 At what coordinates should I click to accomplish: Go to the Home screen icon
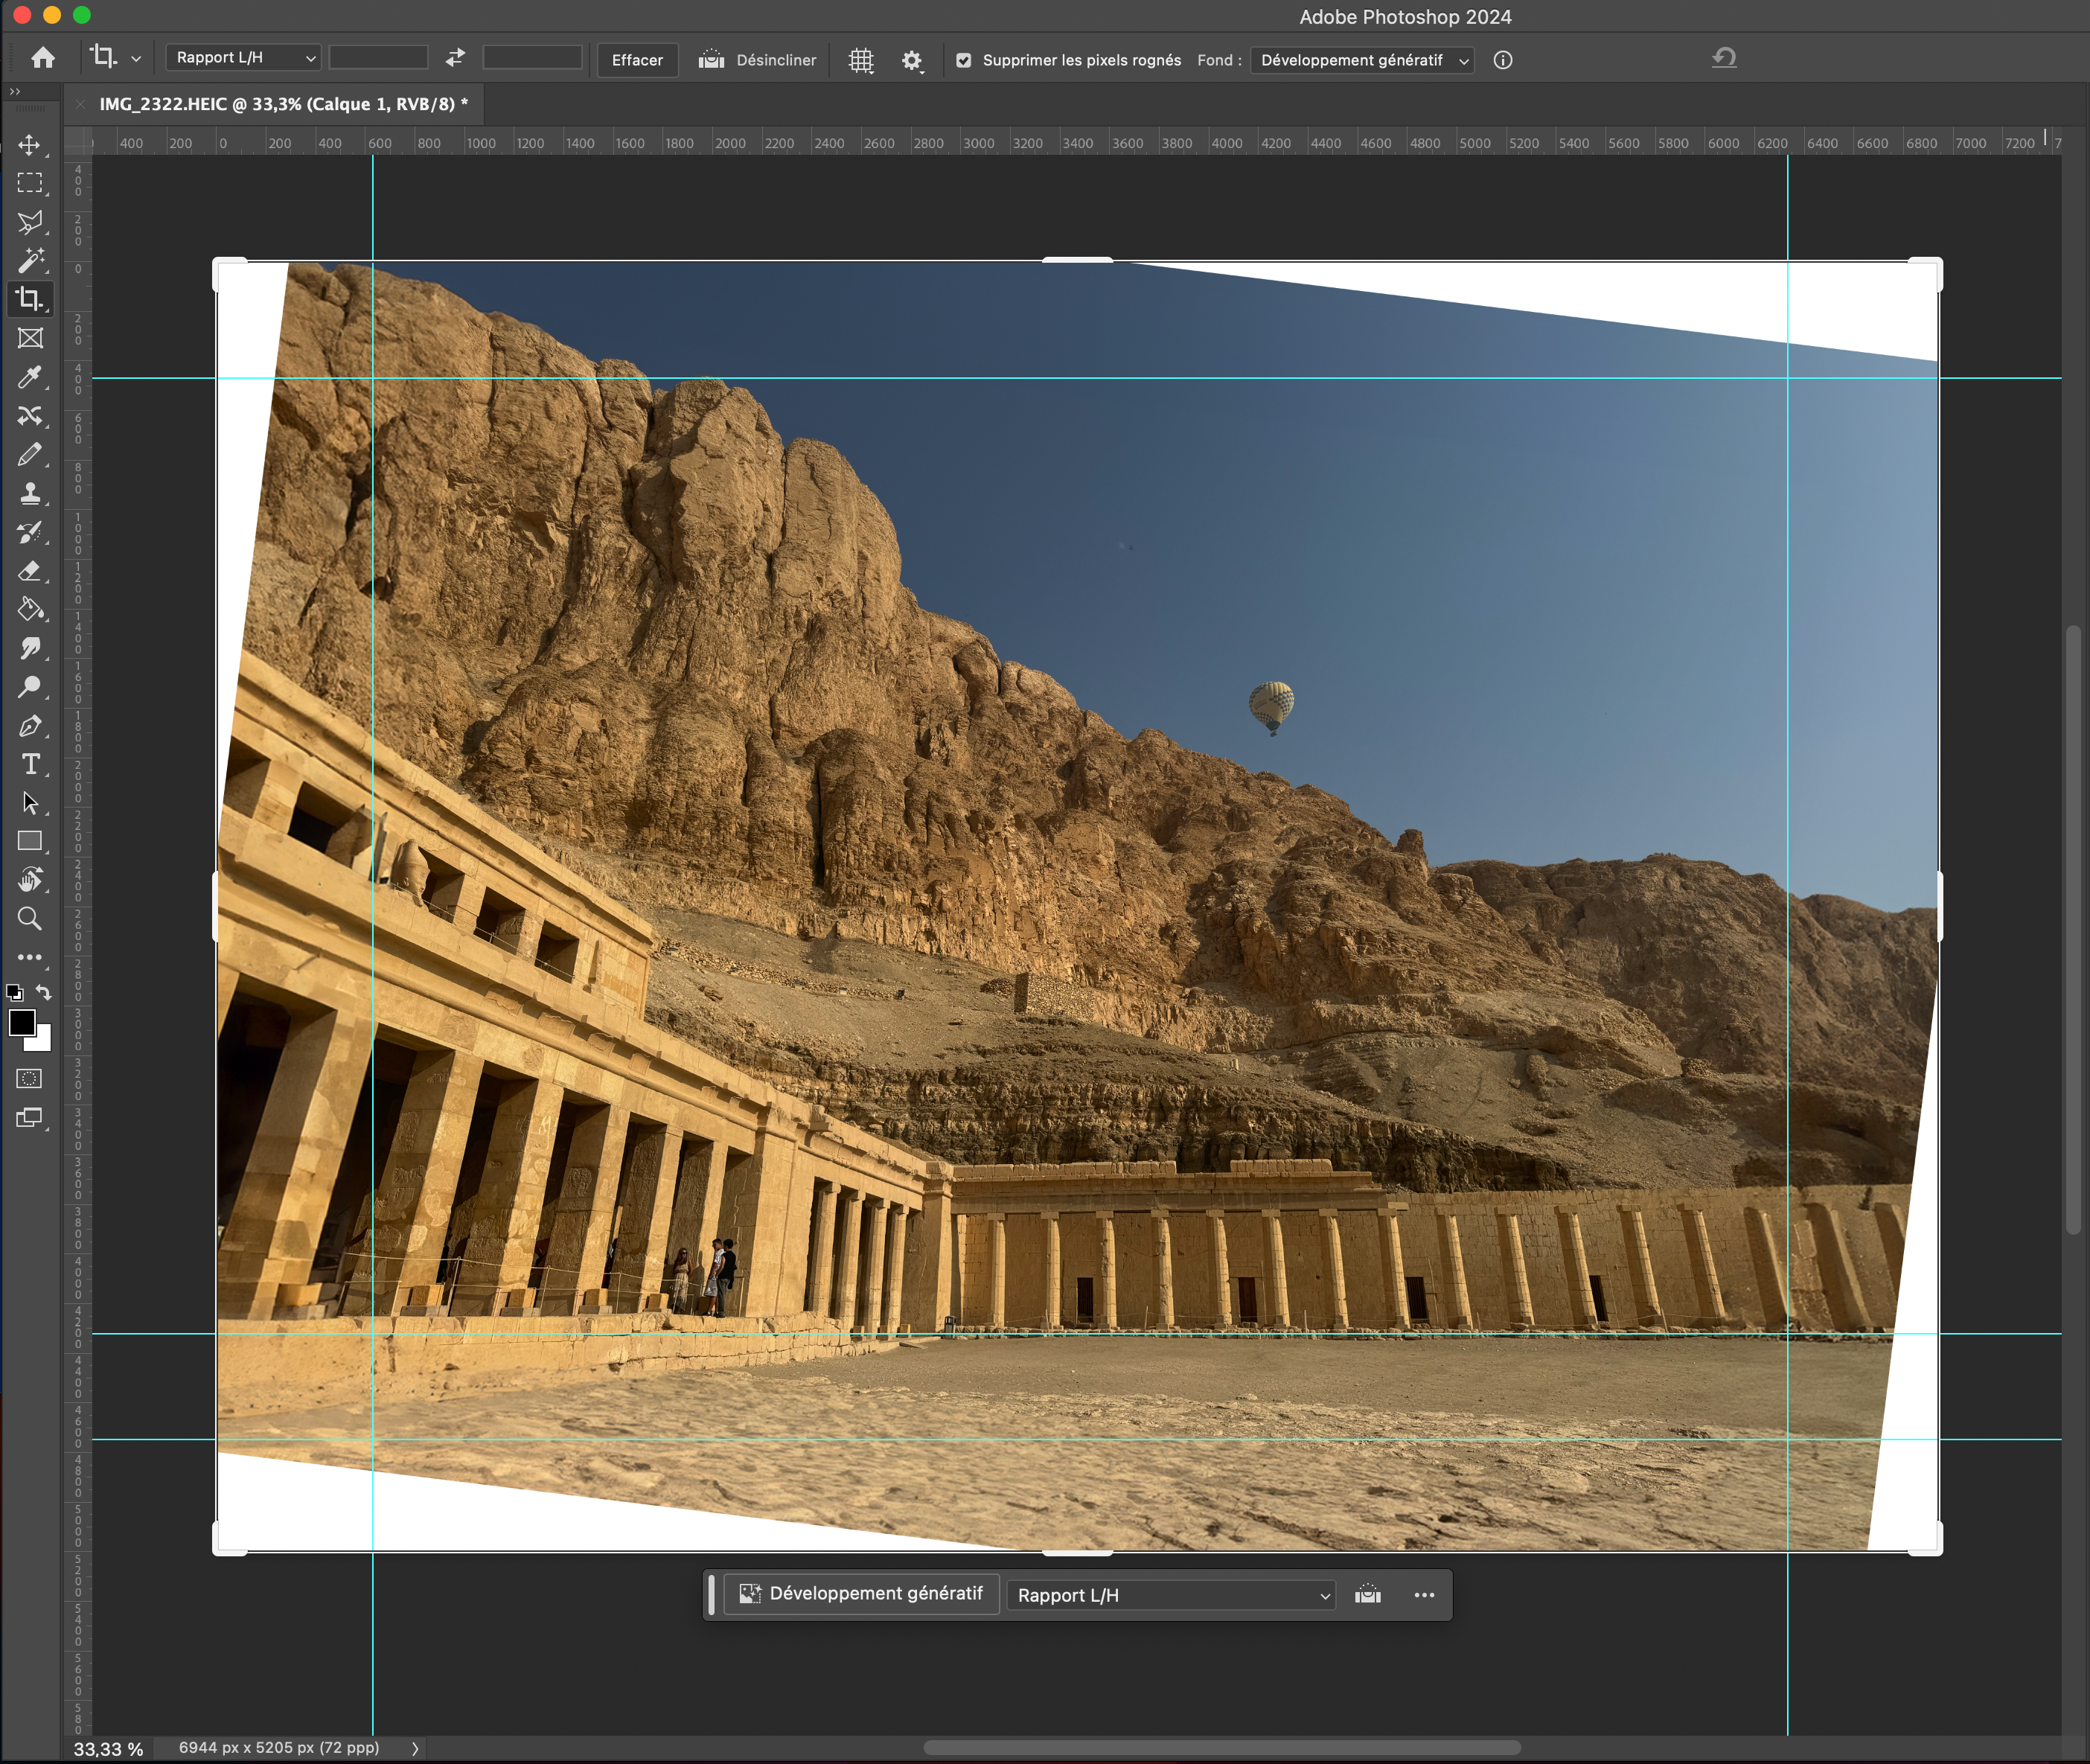click(43, 58)
